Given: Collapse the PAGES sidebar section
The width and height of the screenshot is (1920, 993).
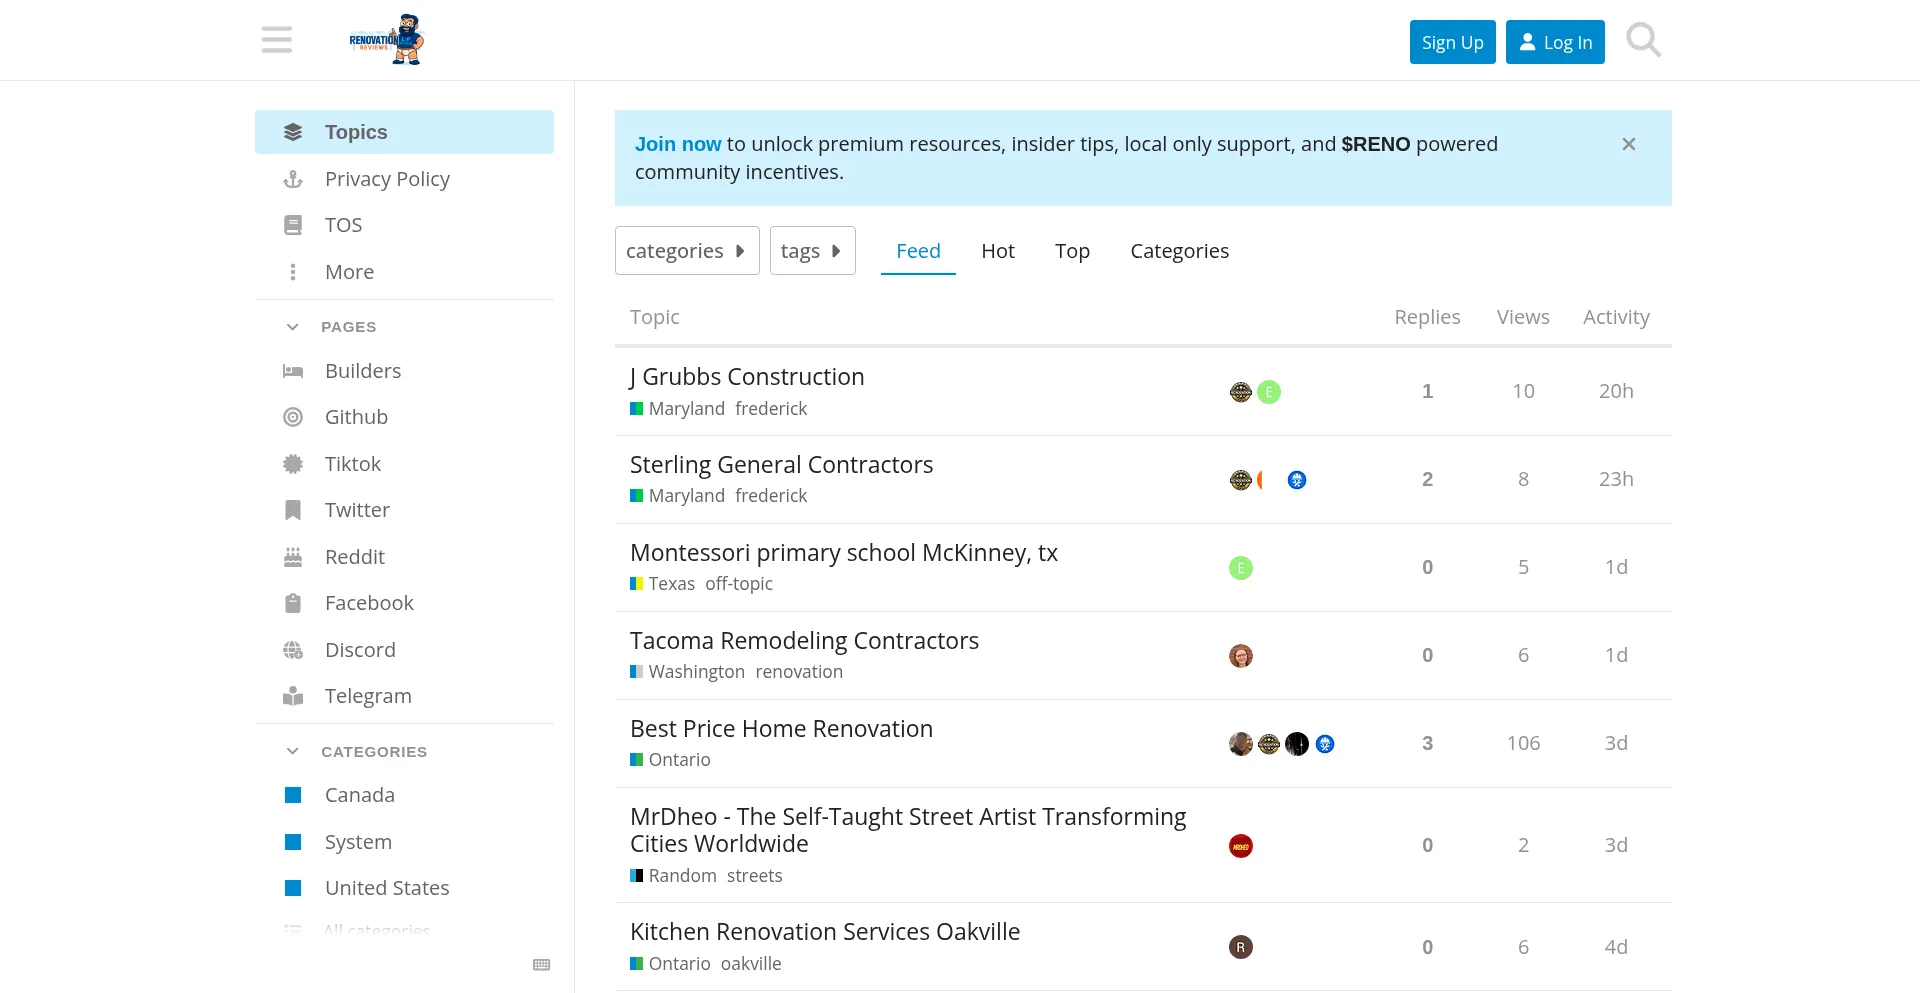Looking at the screenshot, I should point(293,327).
